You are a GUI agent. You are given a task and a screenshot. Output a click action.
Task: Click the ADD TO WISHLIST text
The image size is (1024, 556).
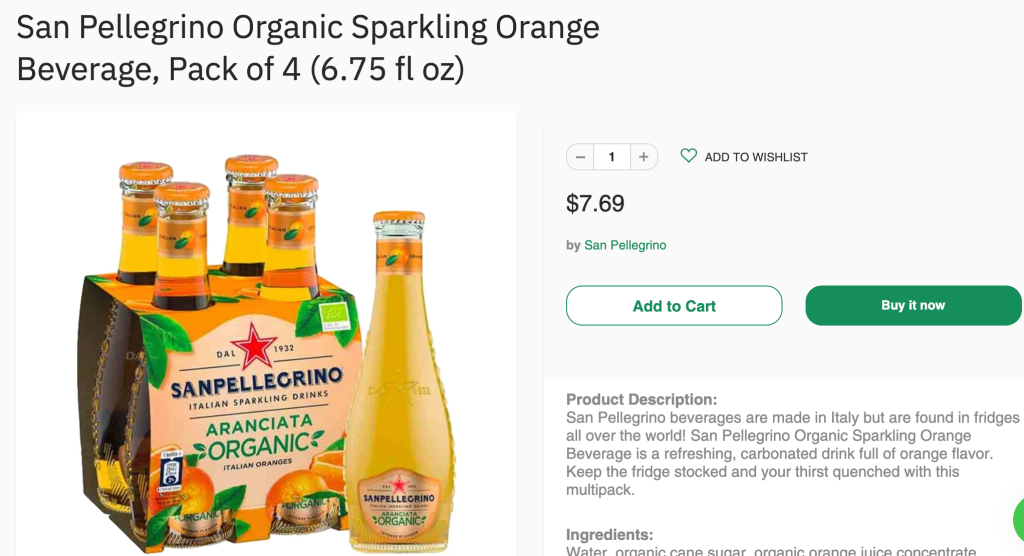[x=756, y=157]
